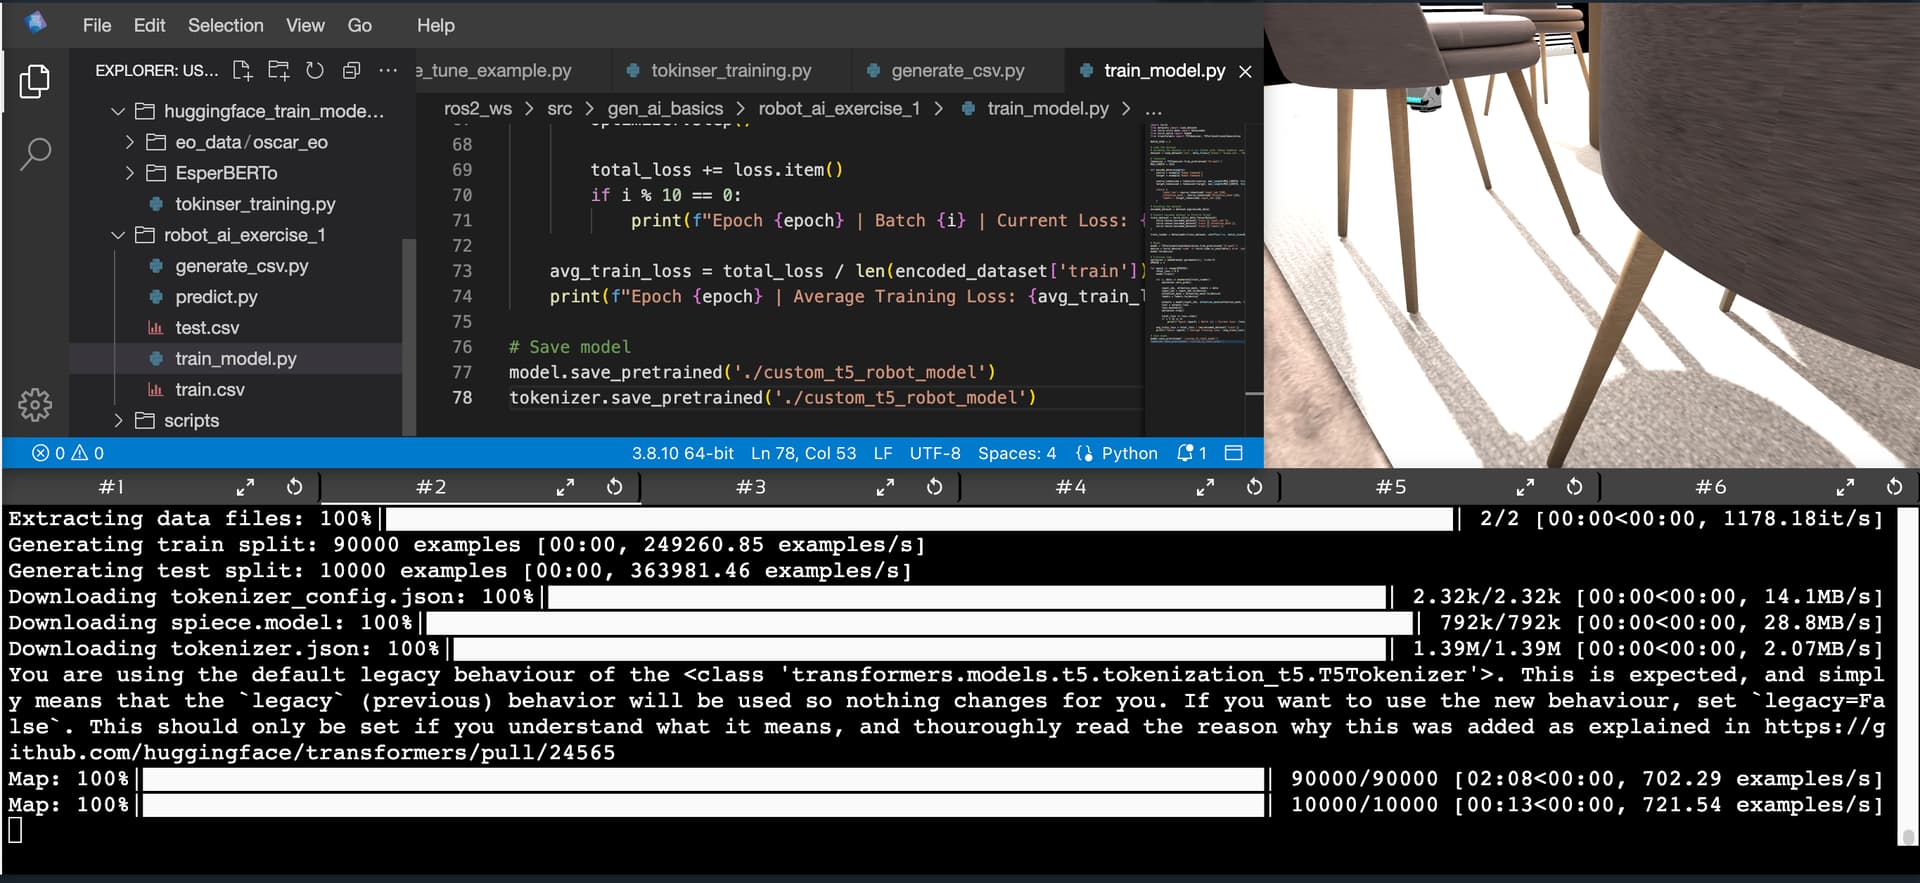
Task: Collapse all folders in Explorer
Action: 351,70
